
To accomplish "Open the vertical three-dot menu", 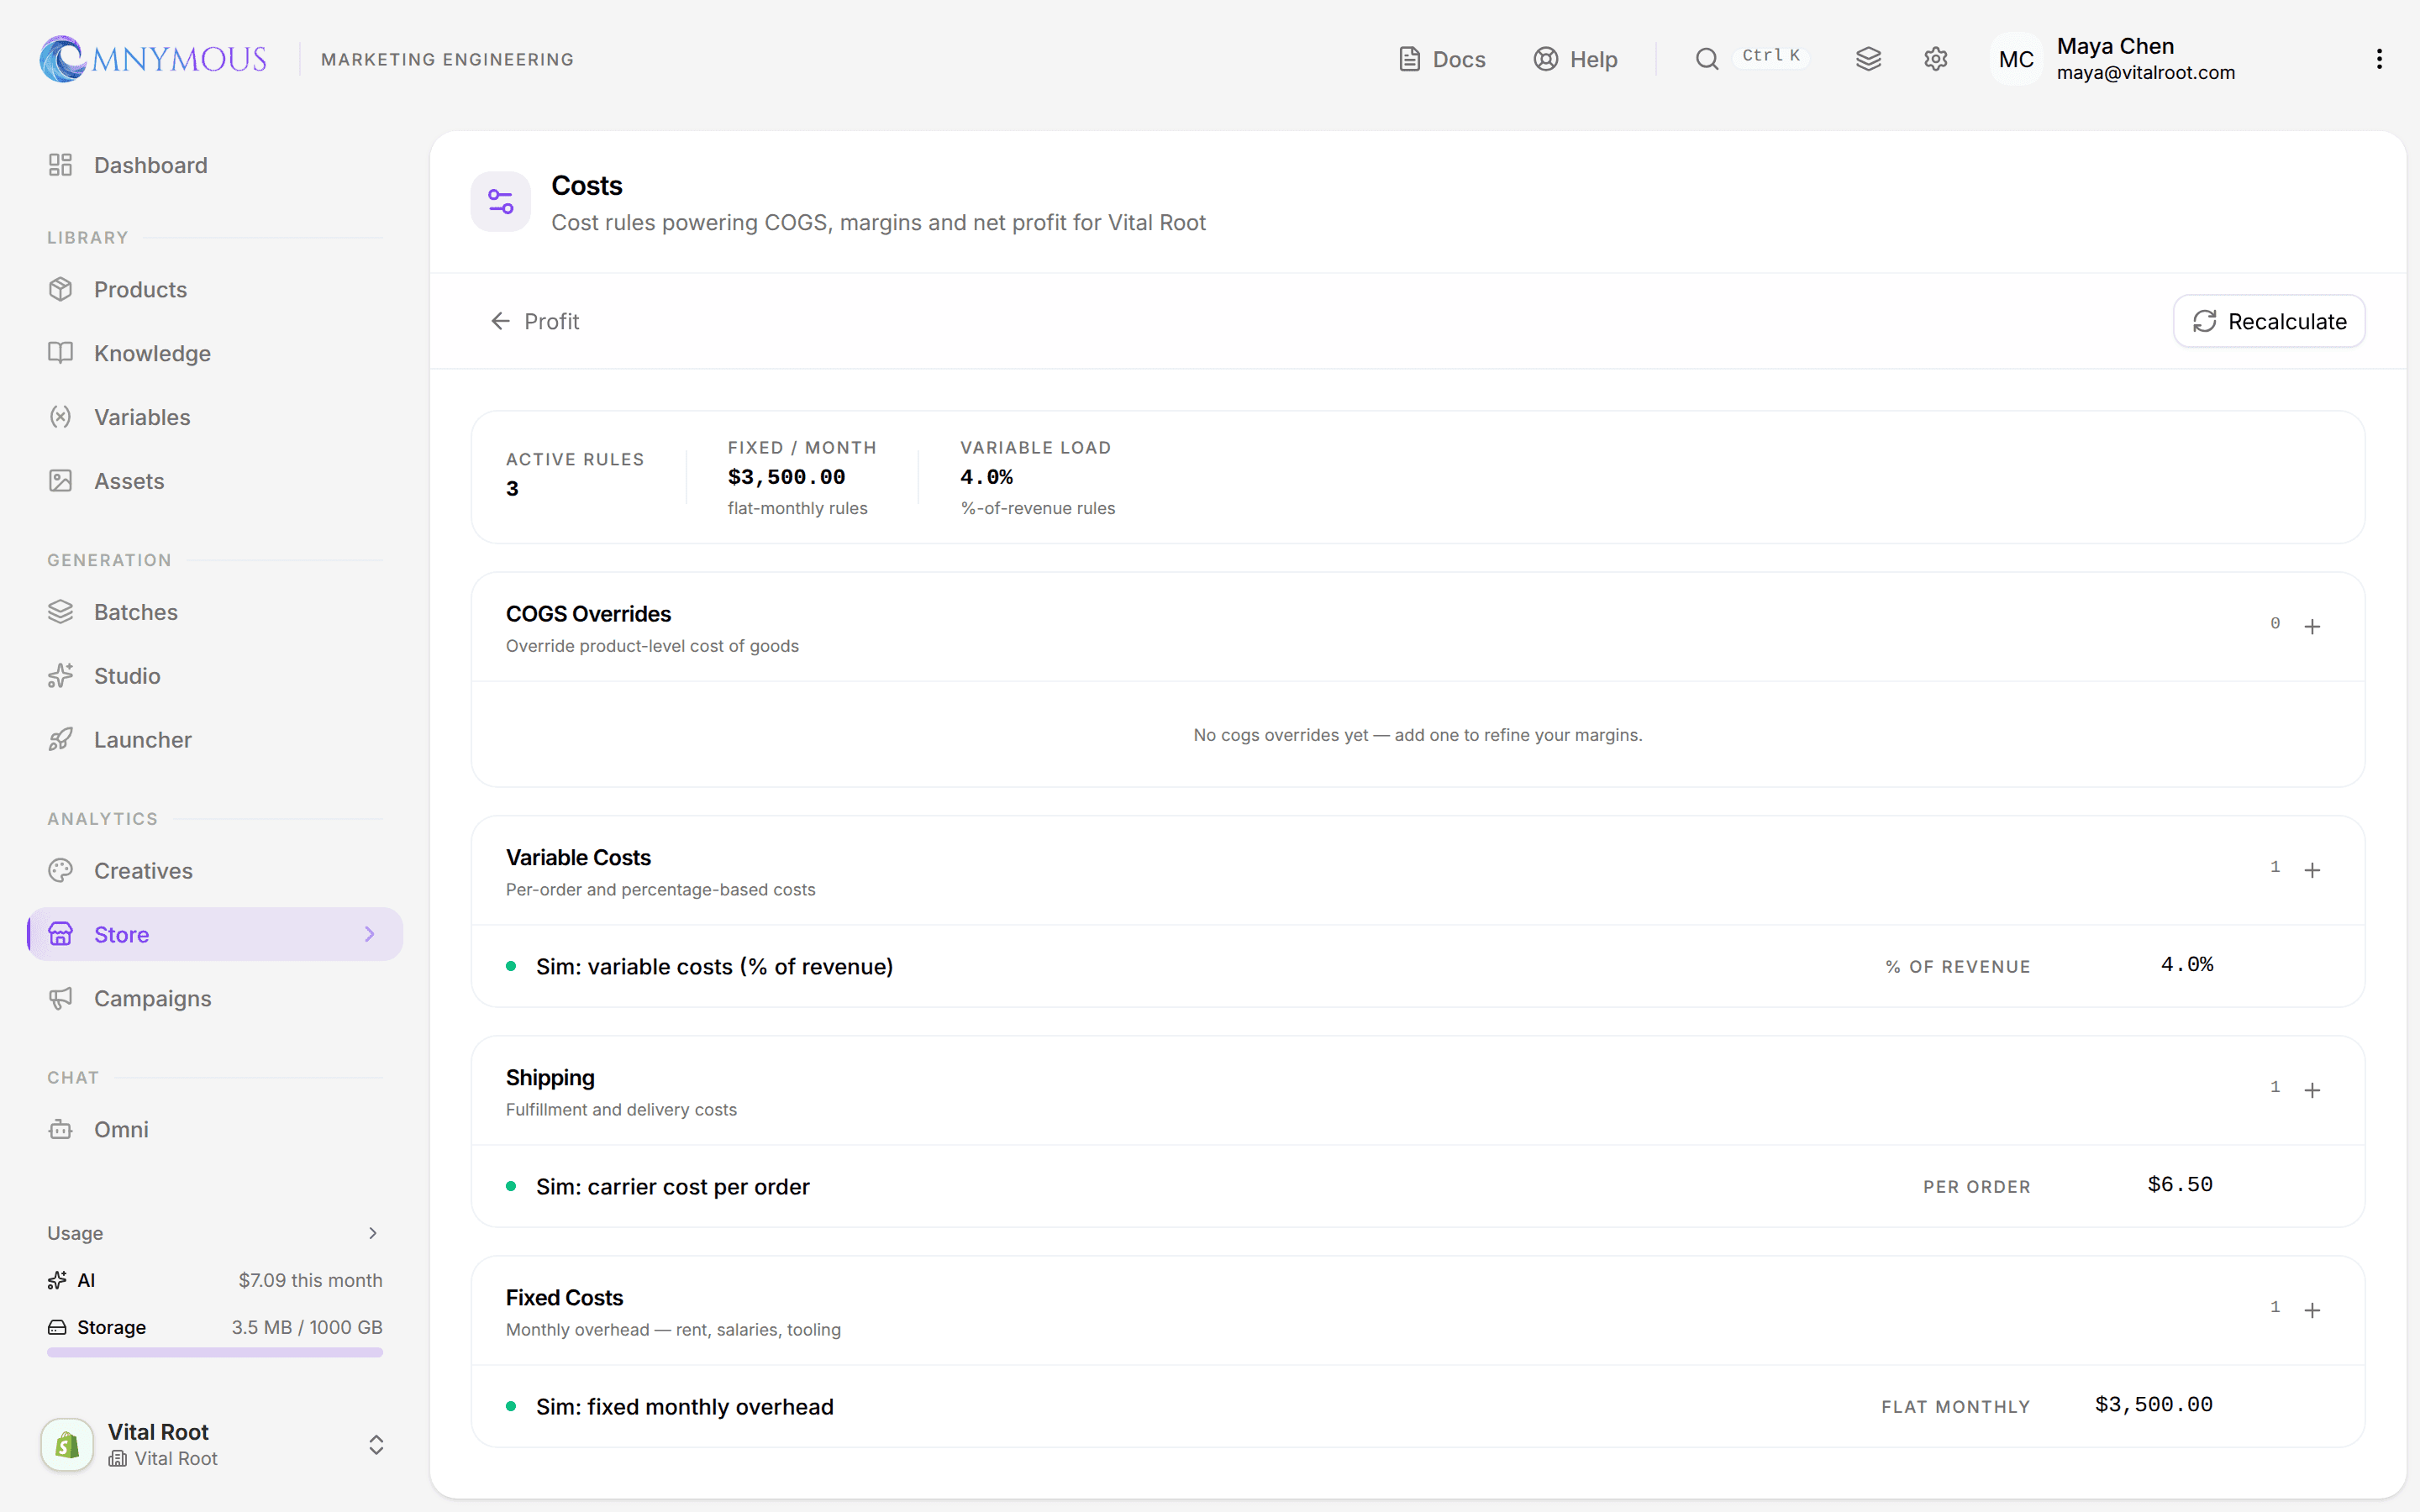I will coord(2379,59).
